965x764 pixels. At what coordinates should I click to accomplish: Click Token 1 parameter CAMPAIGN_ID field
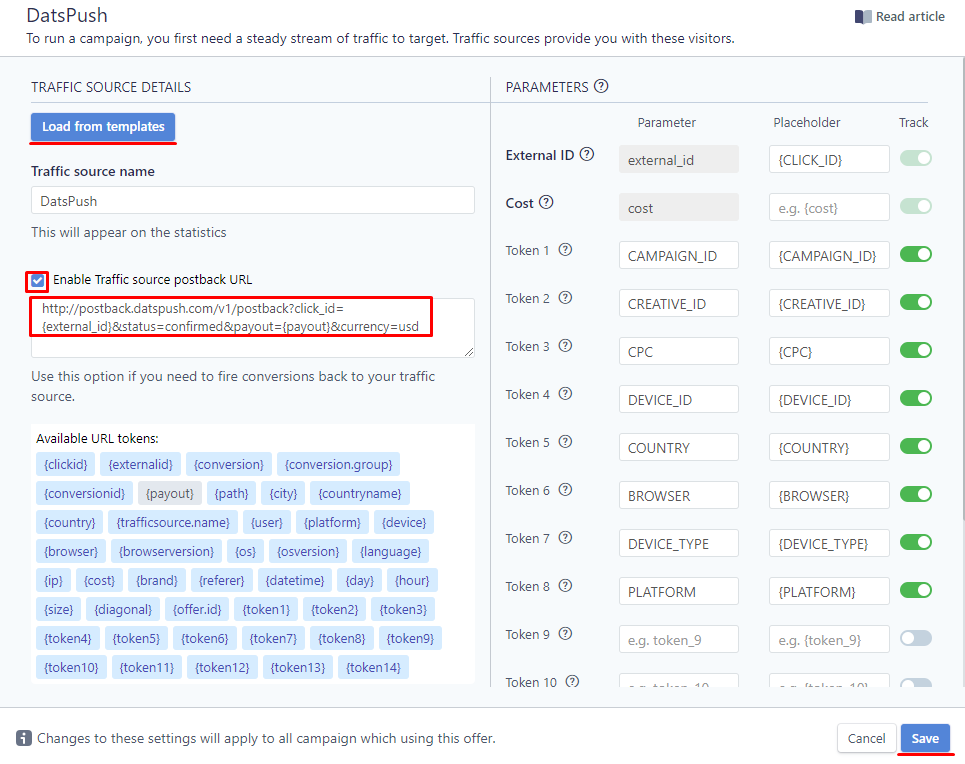pos(679,255)
